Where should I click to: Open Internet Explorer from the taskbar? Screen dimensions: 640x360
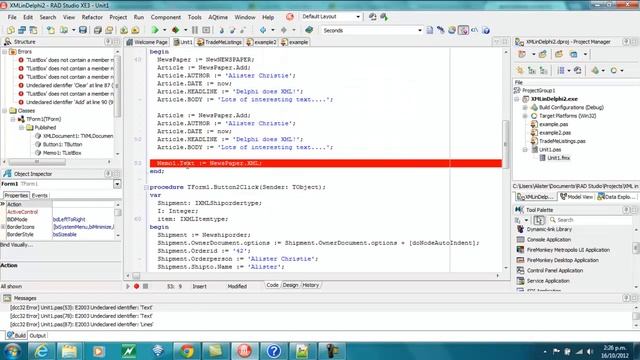click(x=41, y=351)
